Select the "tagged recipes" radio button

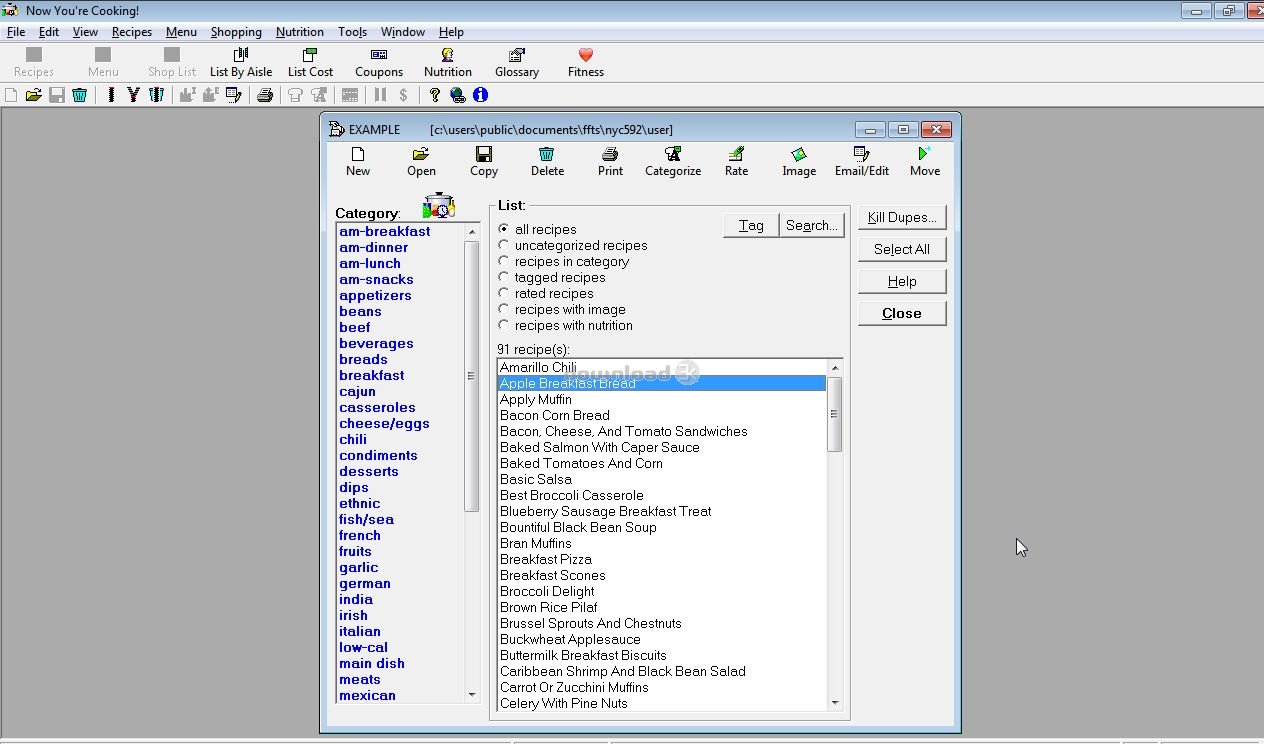pos(504,277)
